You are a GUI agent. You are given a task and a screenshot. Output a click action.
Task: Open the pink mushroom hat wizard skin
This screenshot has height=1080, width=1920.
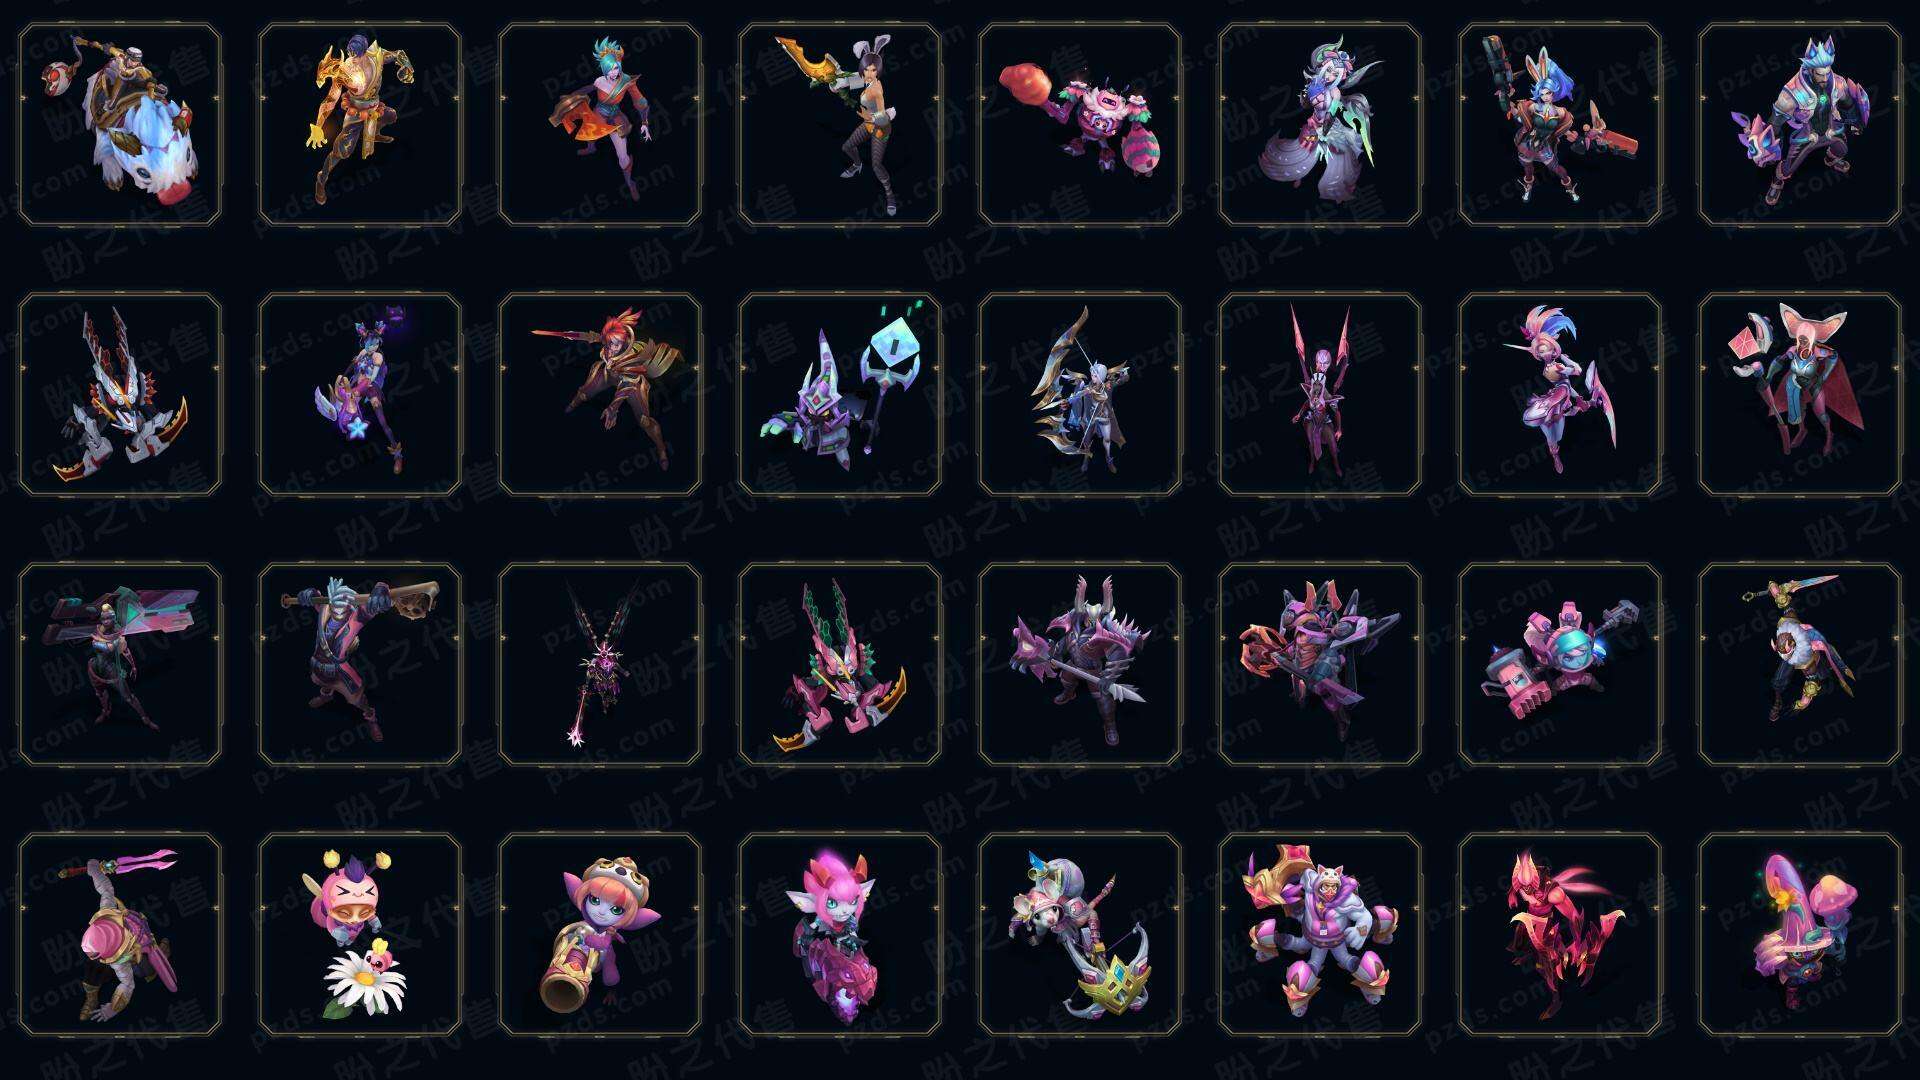pos(1800,934)
